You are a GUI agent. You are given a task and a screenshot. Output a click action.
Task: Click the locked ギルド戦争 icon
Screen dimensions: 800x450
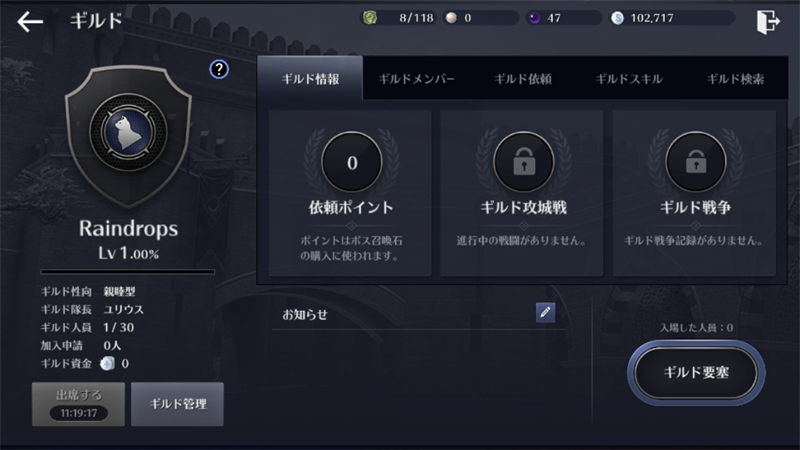point(696,162)
